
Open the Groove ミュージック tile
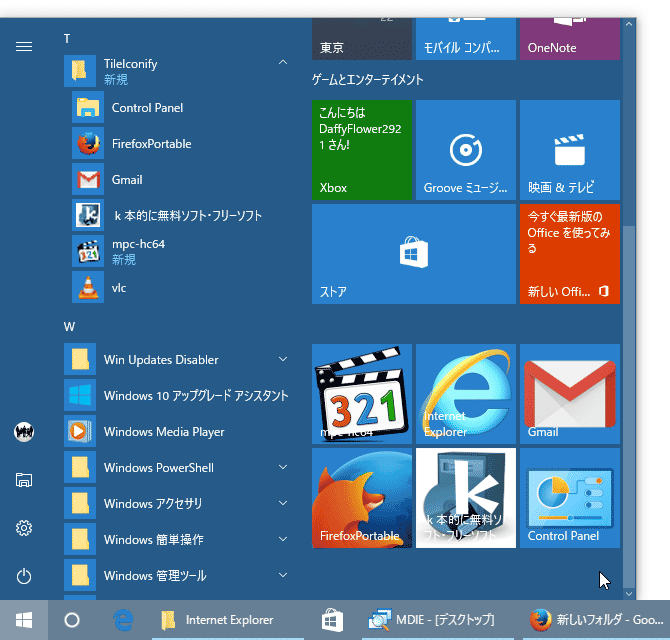click(466, 150)
